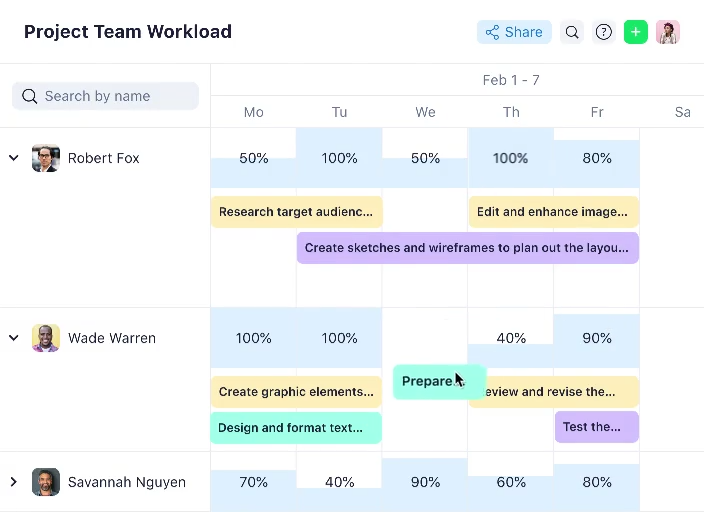Click Savannah Nguyen's profile photo

[46, 482]
